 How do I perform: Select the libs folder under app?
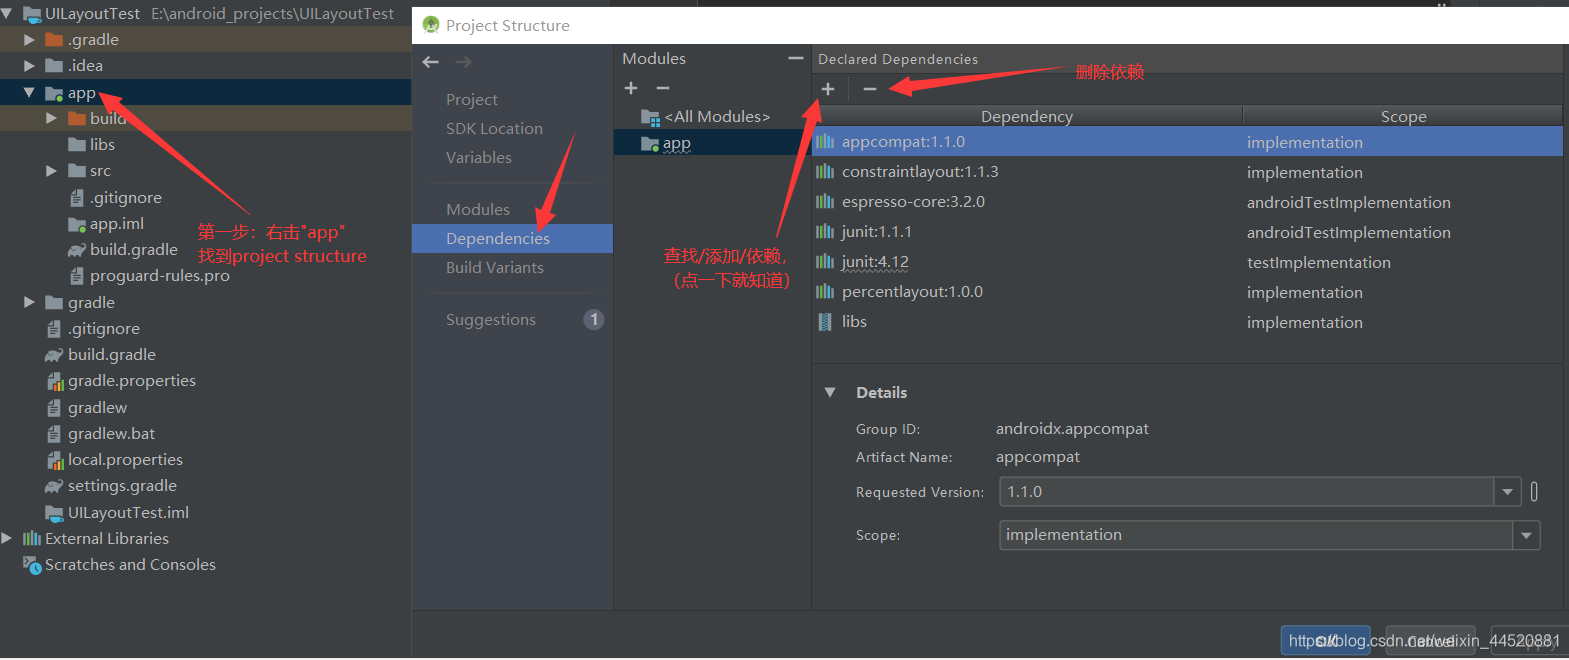click(102, 145)
